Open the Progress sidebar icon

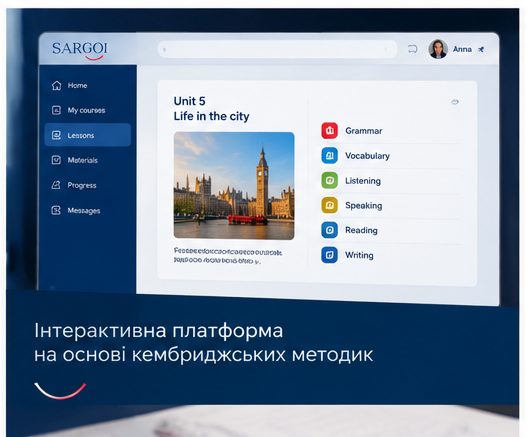click(x=56, y=185)
